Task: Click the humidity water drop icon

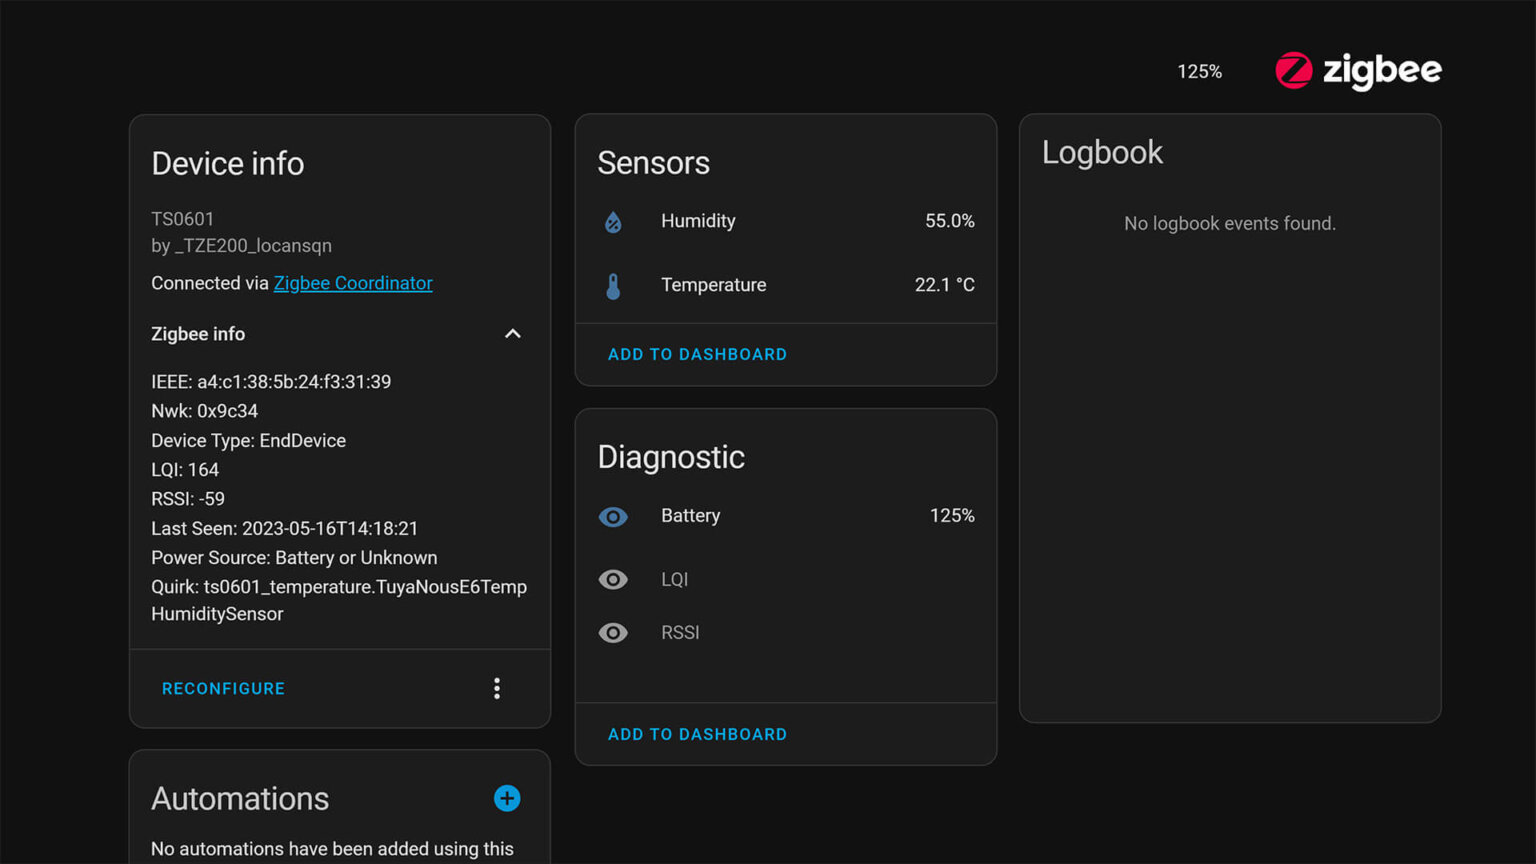Action: pyautogui.click(x=613, y=222)
